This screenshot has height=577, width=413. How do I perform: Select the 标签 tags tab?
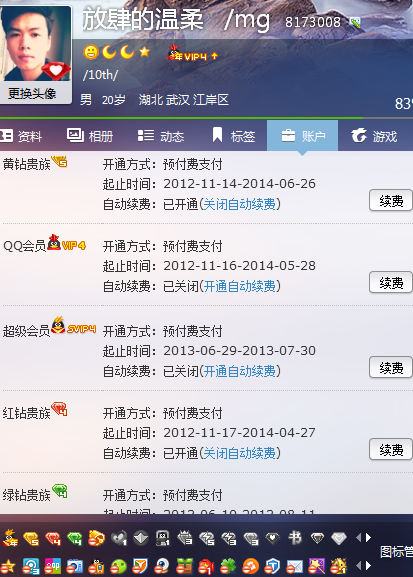click(x=233, y=136)
